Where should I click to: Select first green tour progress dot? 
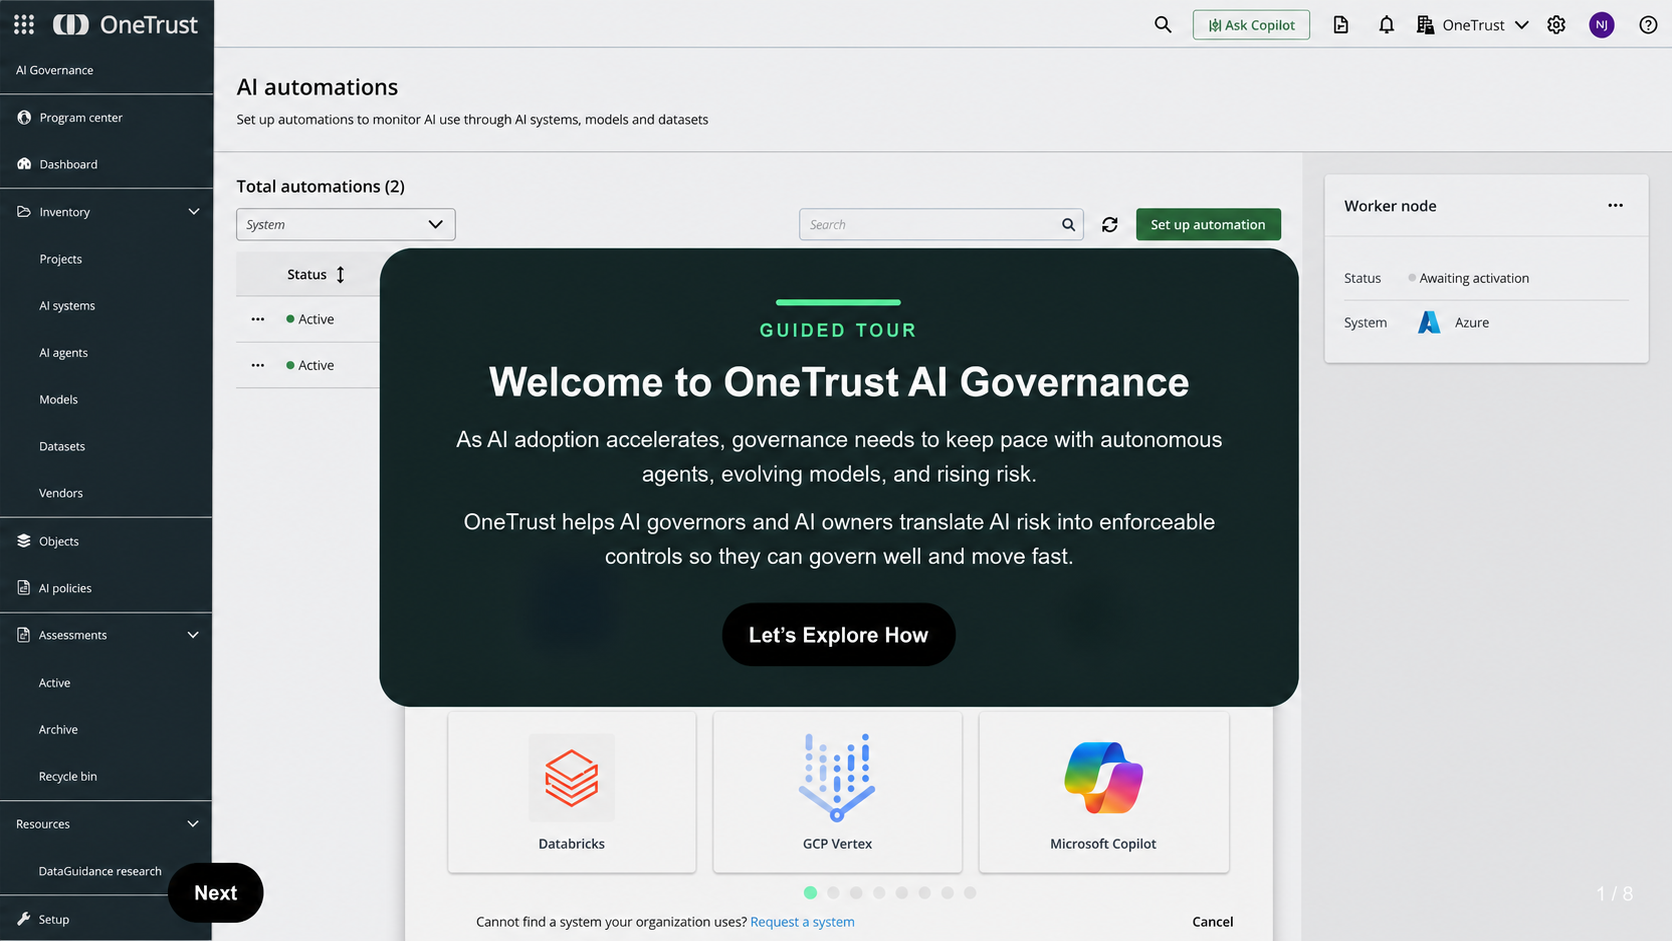point(810,893)
